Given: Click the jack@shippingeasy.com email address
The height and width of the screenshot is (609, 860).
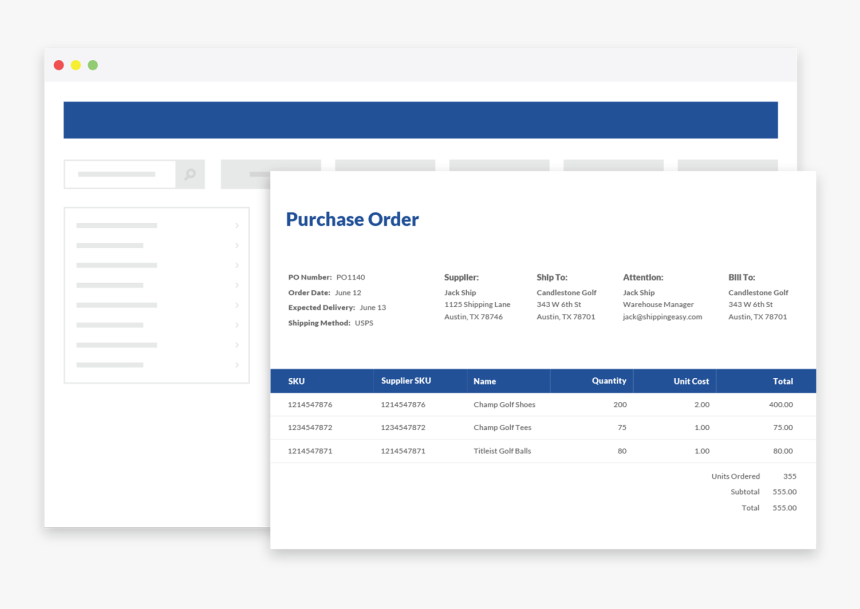Looking at the screenshot, I should pos(662,317).
